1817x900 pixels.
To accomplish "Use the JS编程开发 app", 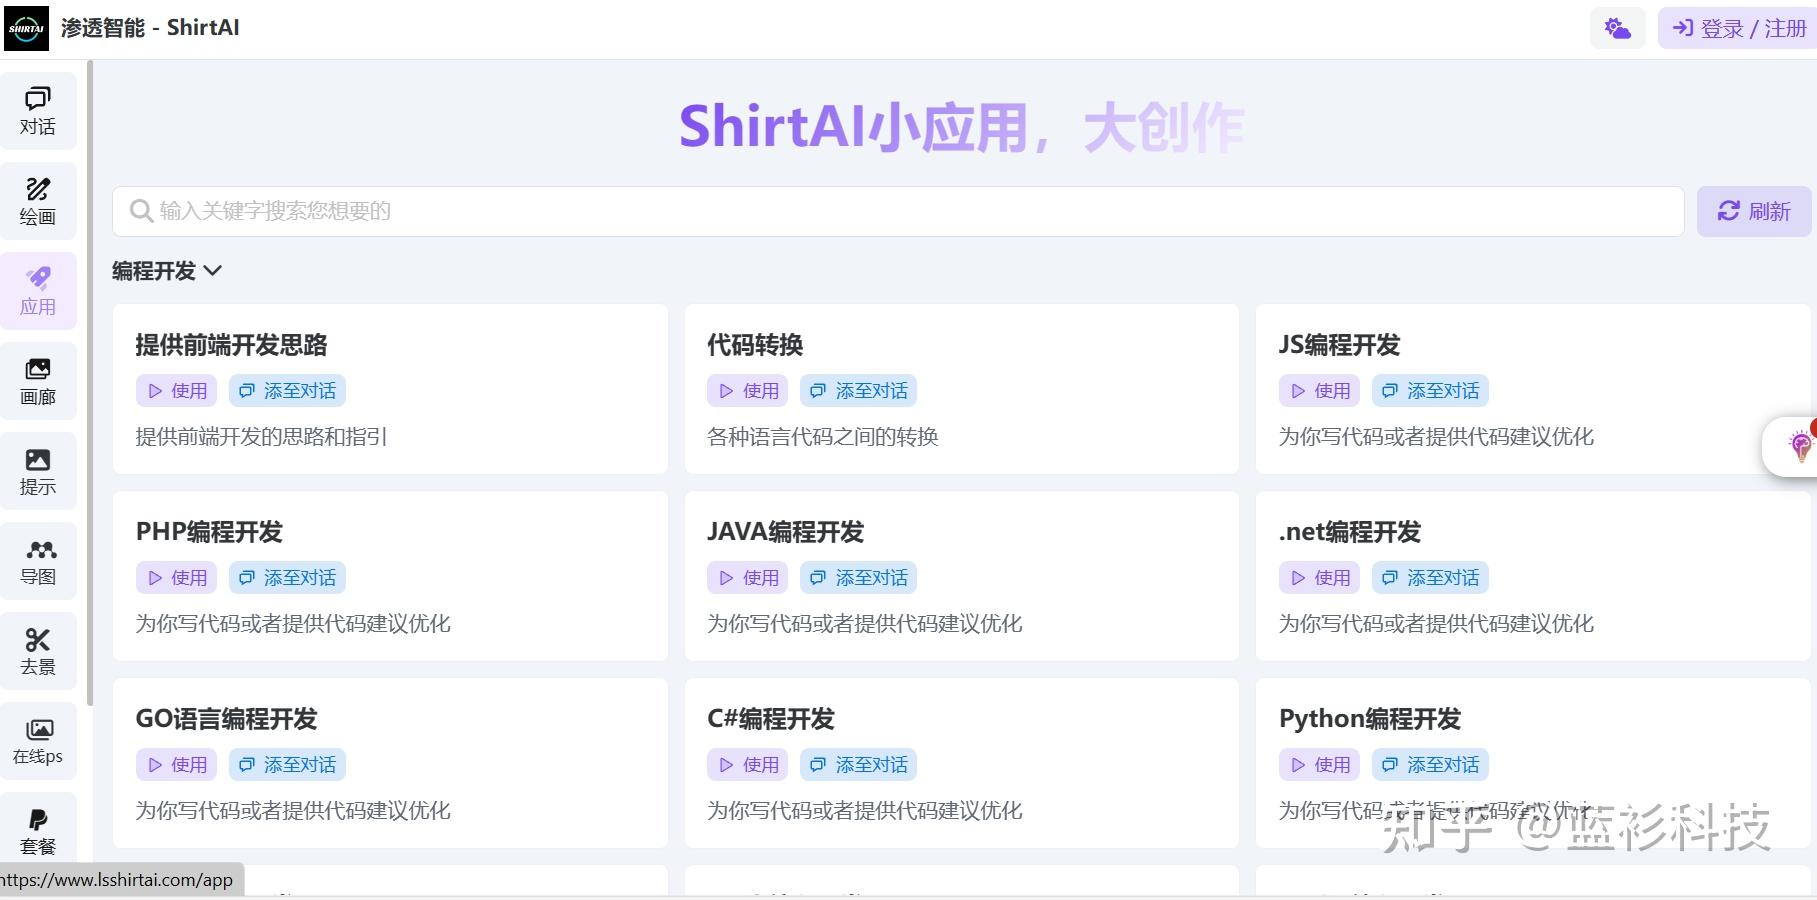I will (x=1319, y=390).
